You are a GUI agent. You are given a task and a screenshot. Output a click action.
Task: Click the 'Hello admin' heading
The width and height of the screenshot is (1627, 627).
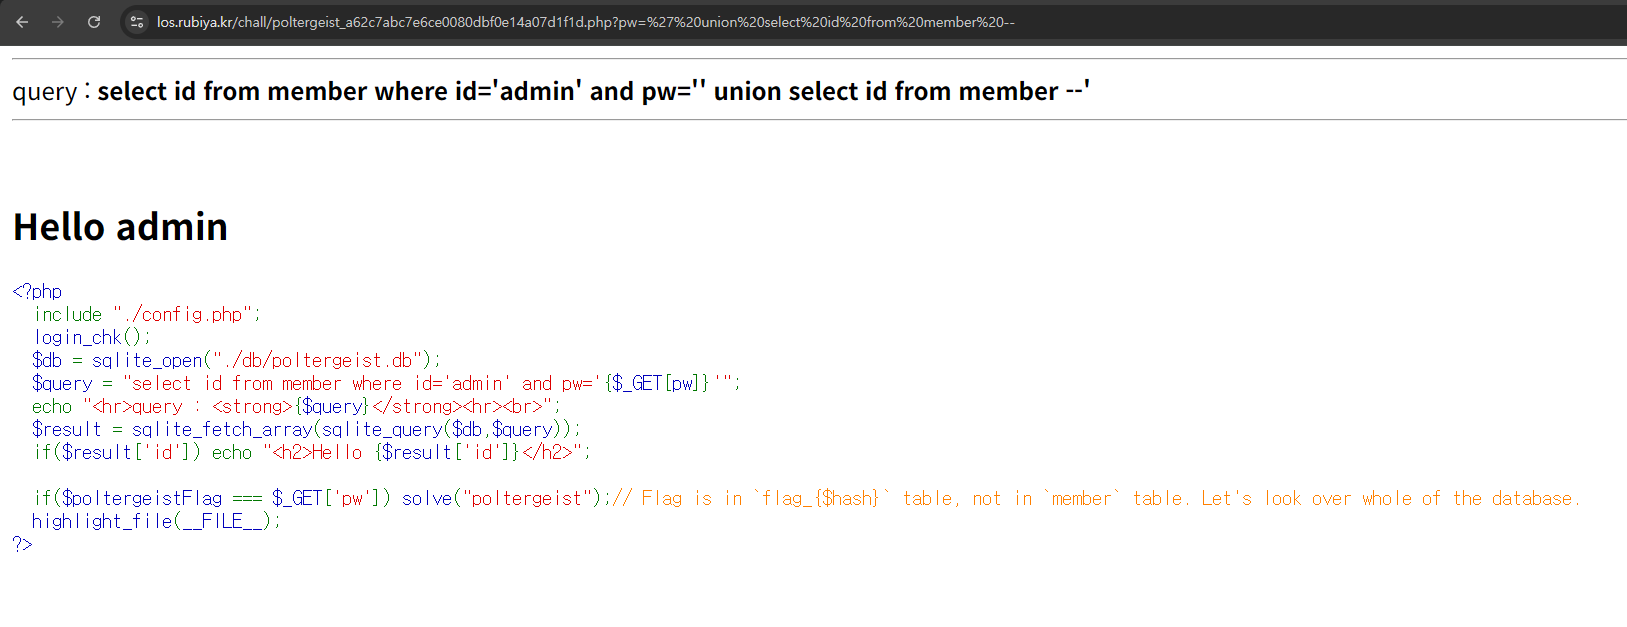pos(120,227)
